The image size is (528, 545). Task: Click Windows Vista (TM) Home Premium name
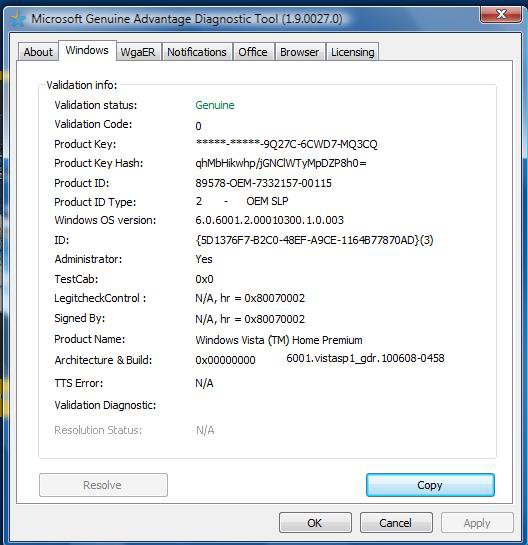tap(279, 340)
